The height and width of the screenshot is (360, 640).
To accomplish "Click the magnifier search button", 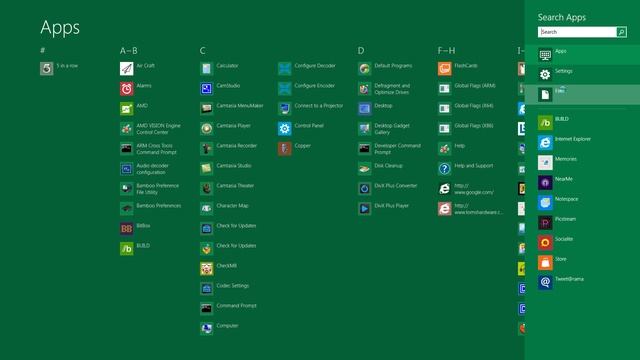I will click(x=622, y=32).
